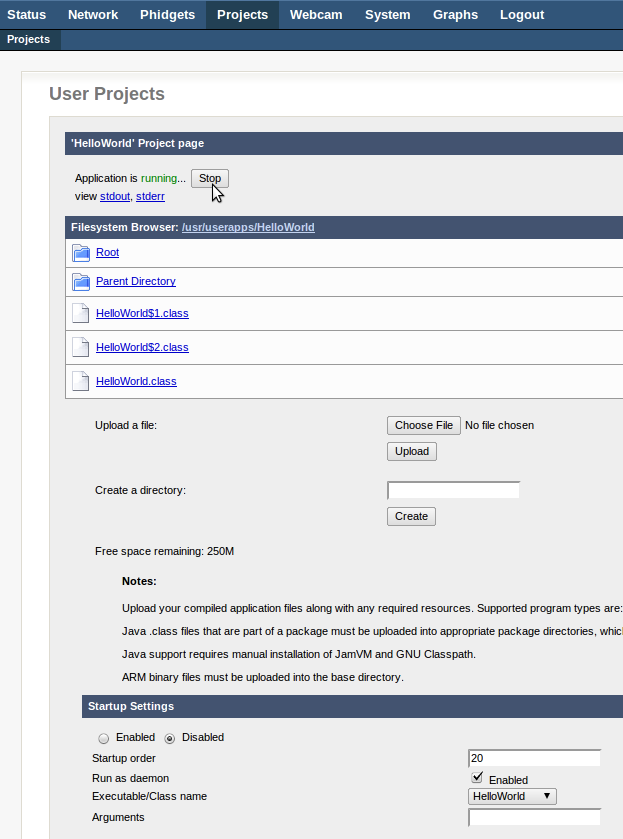The height and width of the screenshot is (839, 623).
Task: Click the Root folder icon
Action: pyautogui.click(x=81, y=253)
